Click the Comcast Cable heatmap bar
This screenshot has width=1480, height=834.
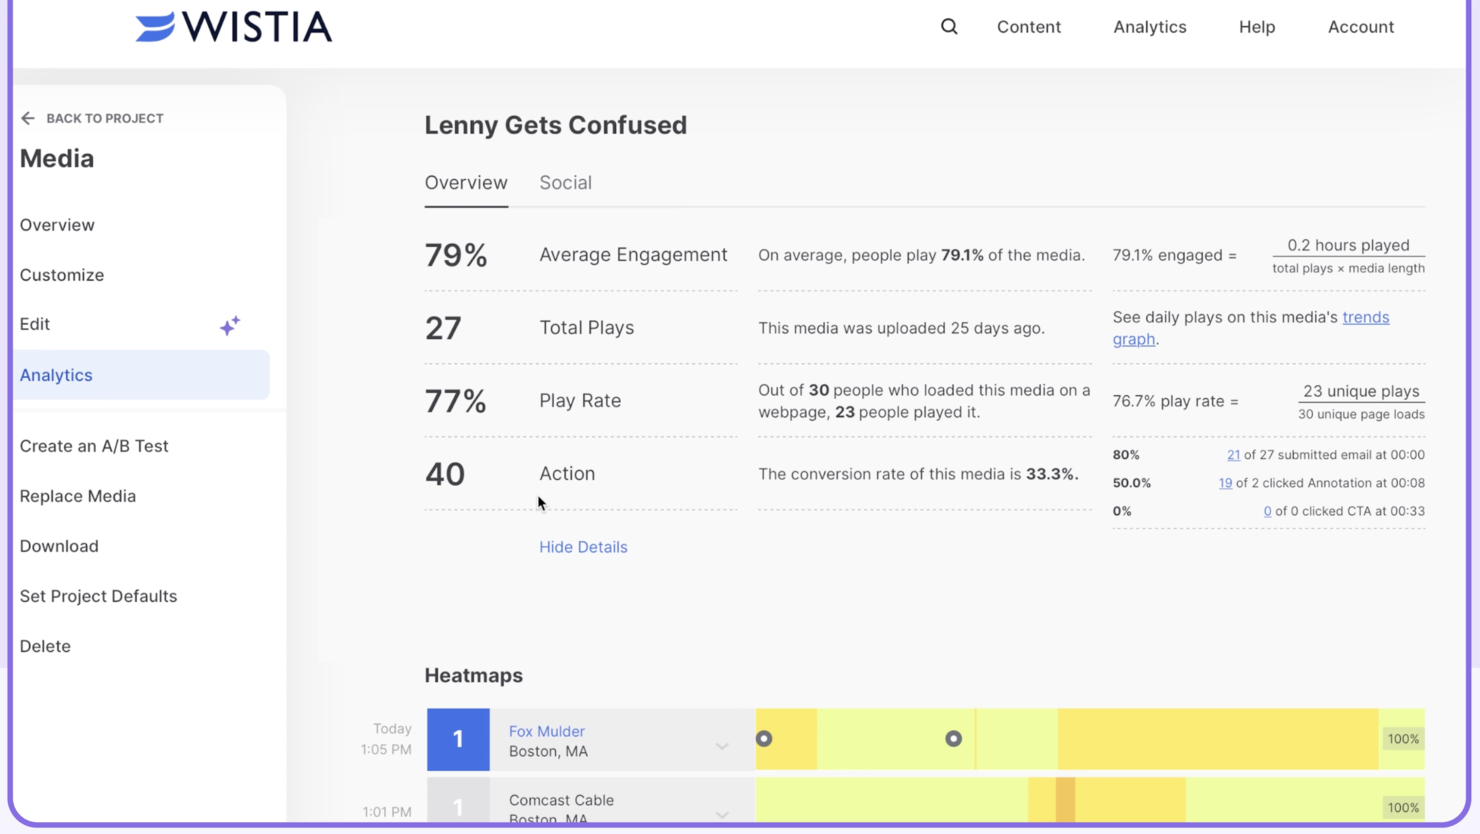click(x=1090, y=802)
